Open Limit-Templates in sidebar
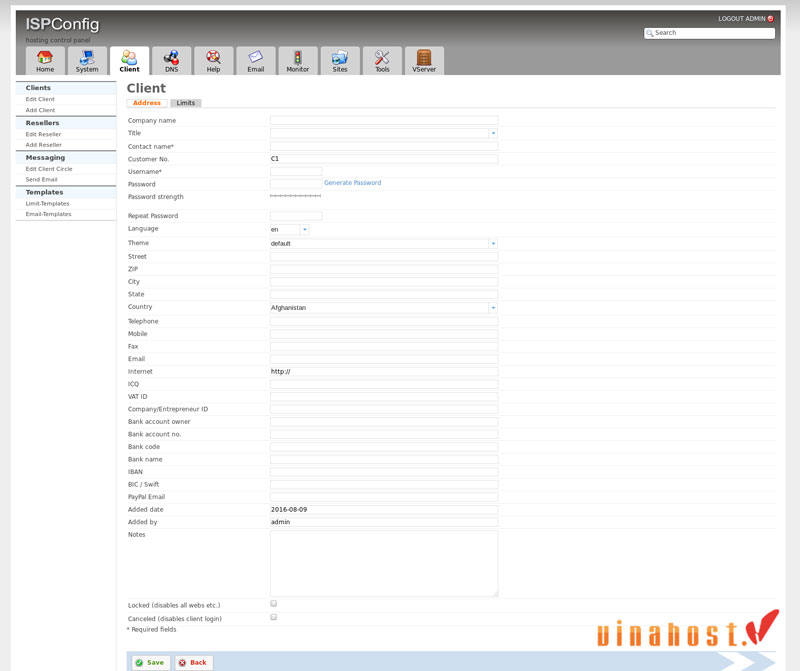This screenshot has height=671, width=800. [47, 204]
